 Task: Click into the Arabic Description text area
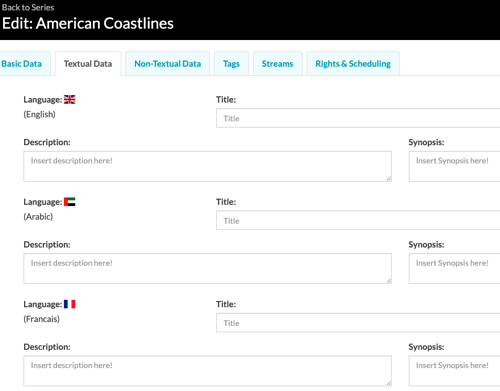pos(207,269)
